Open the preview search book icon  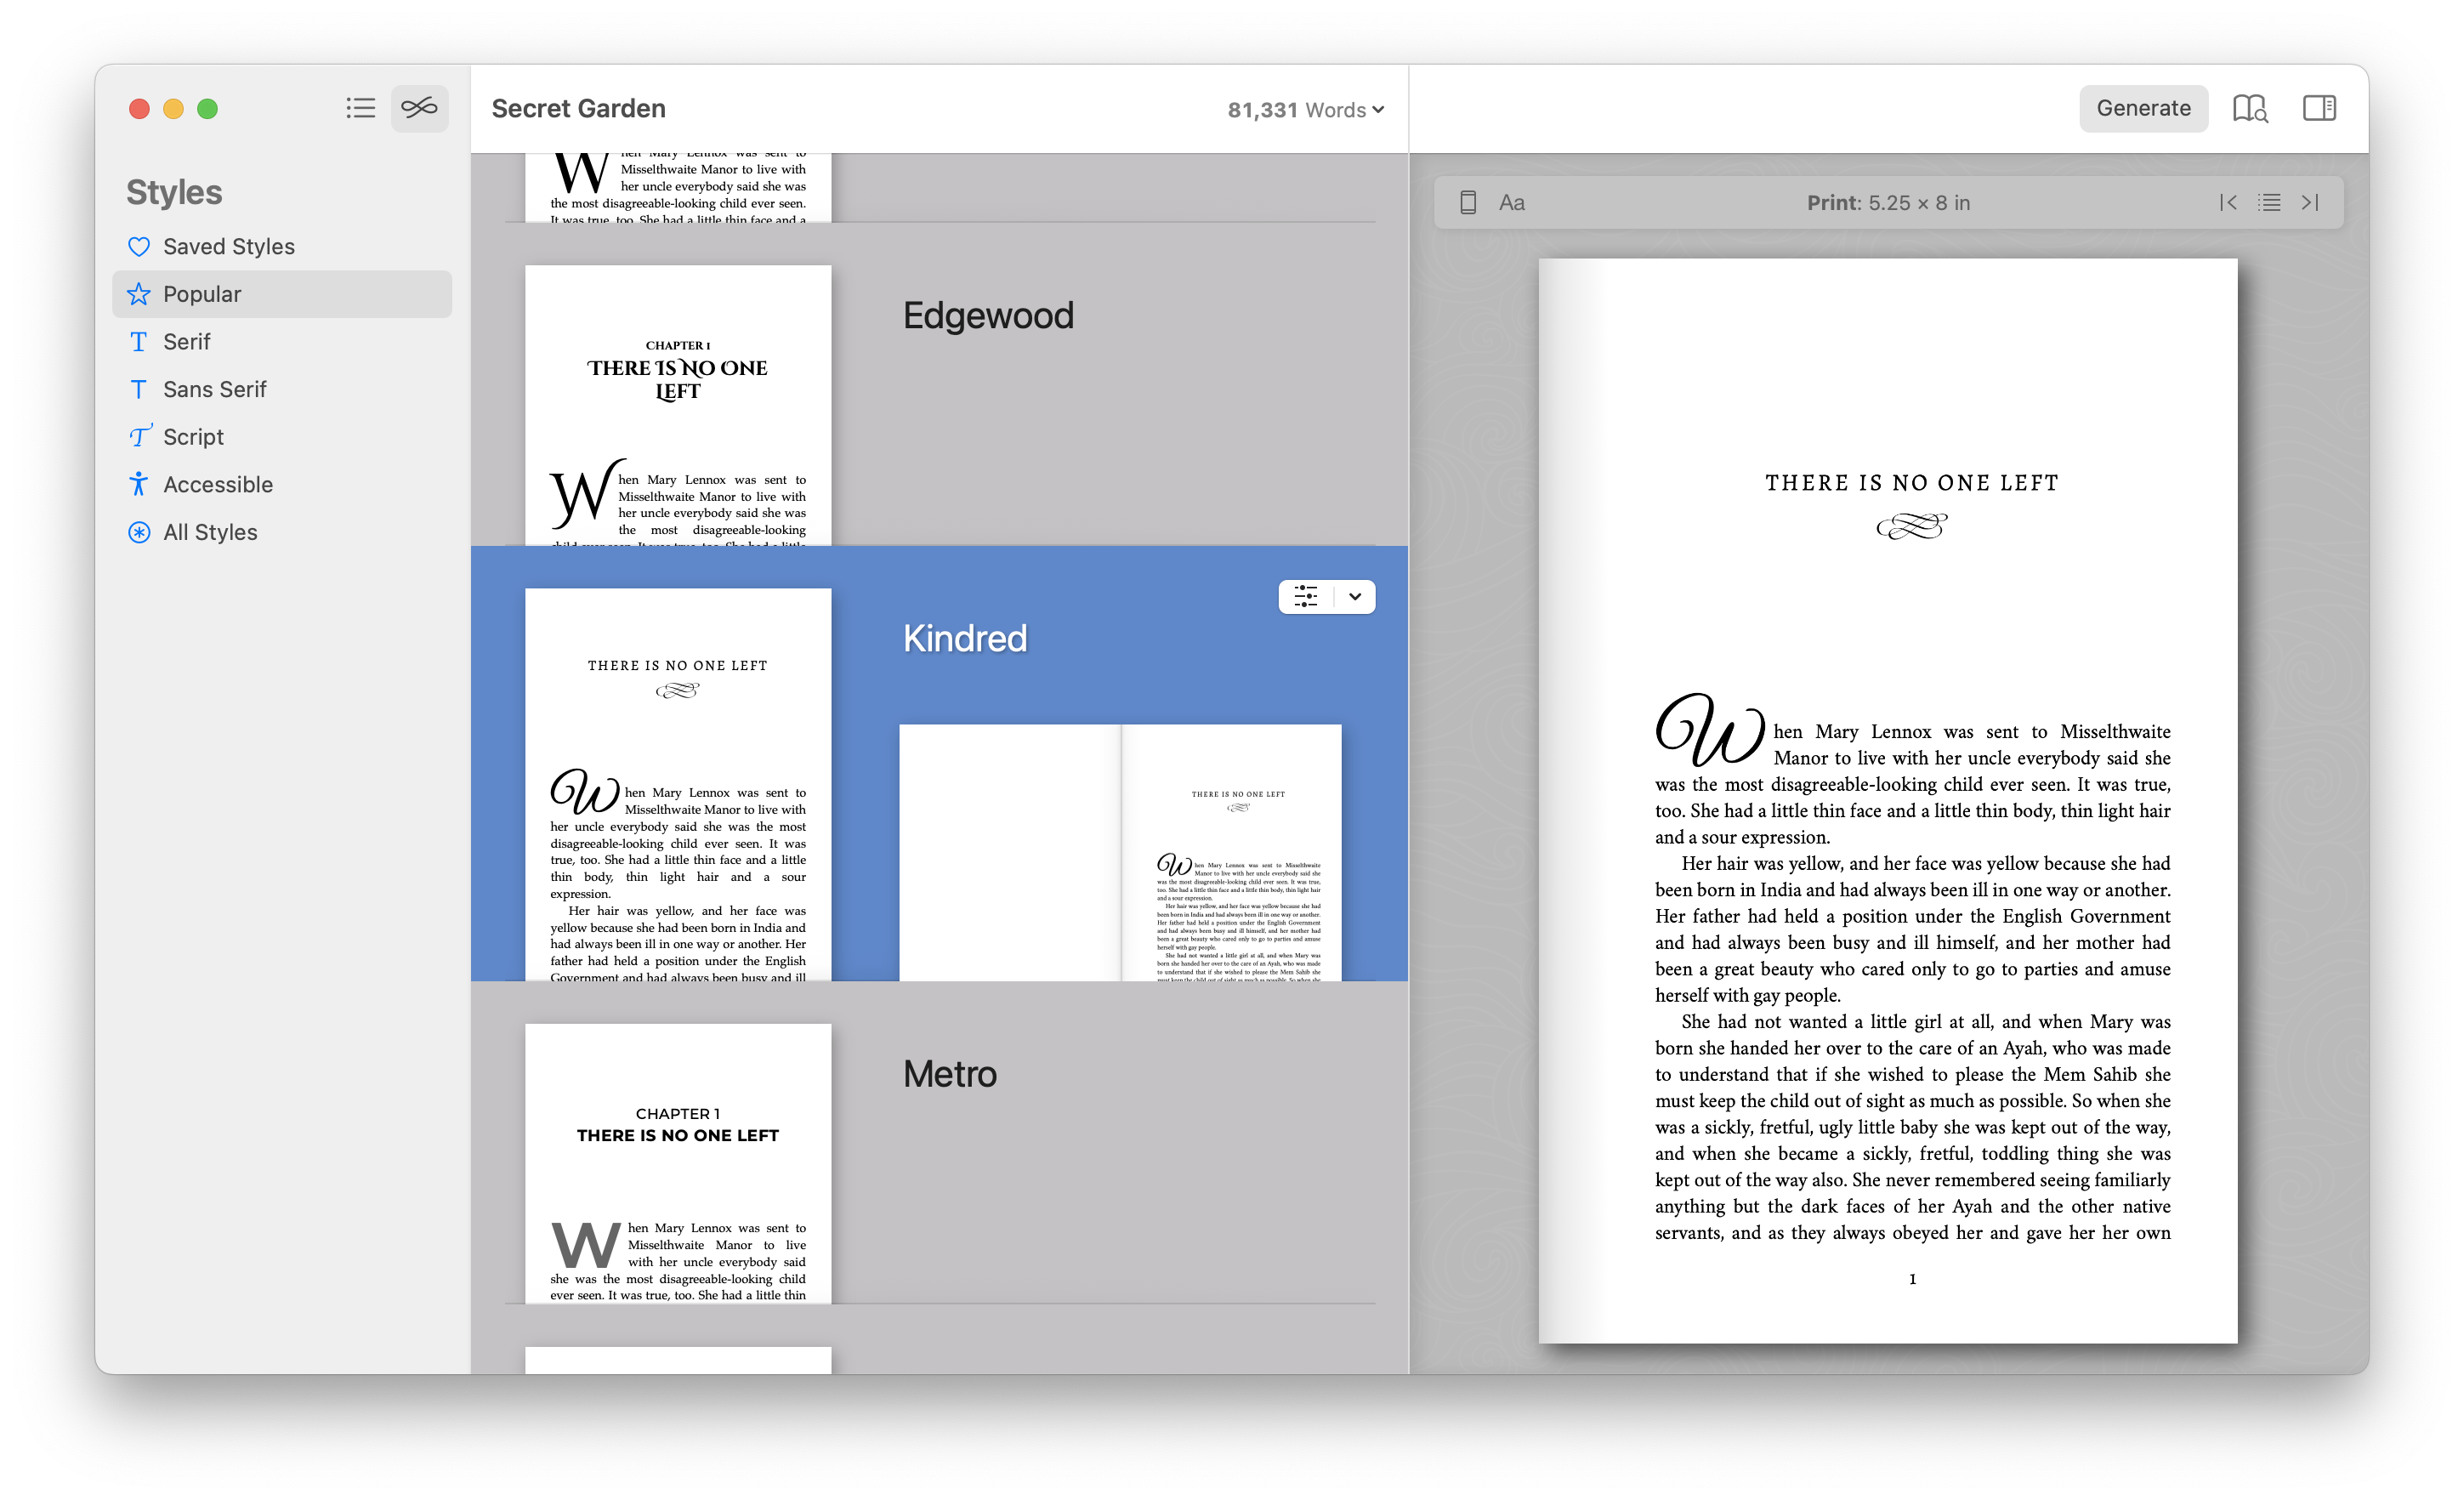click(2250, 108)
